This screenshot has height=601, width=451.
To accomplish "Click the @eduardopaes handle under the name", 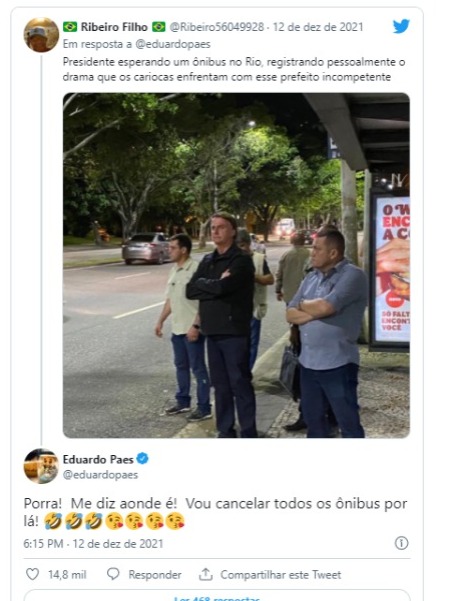I will pyautogui.click(x=100, y=475).
